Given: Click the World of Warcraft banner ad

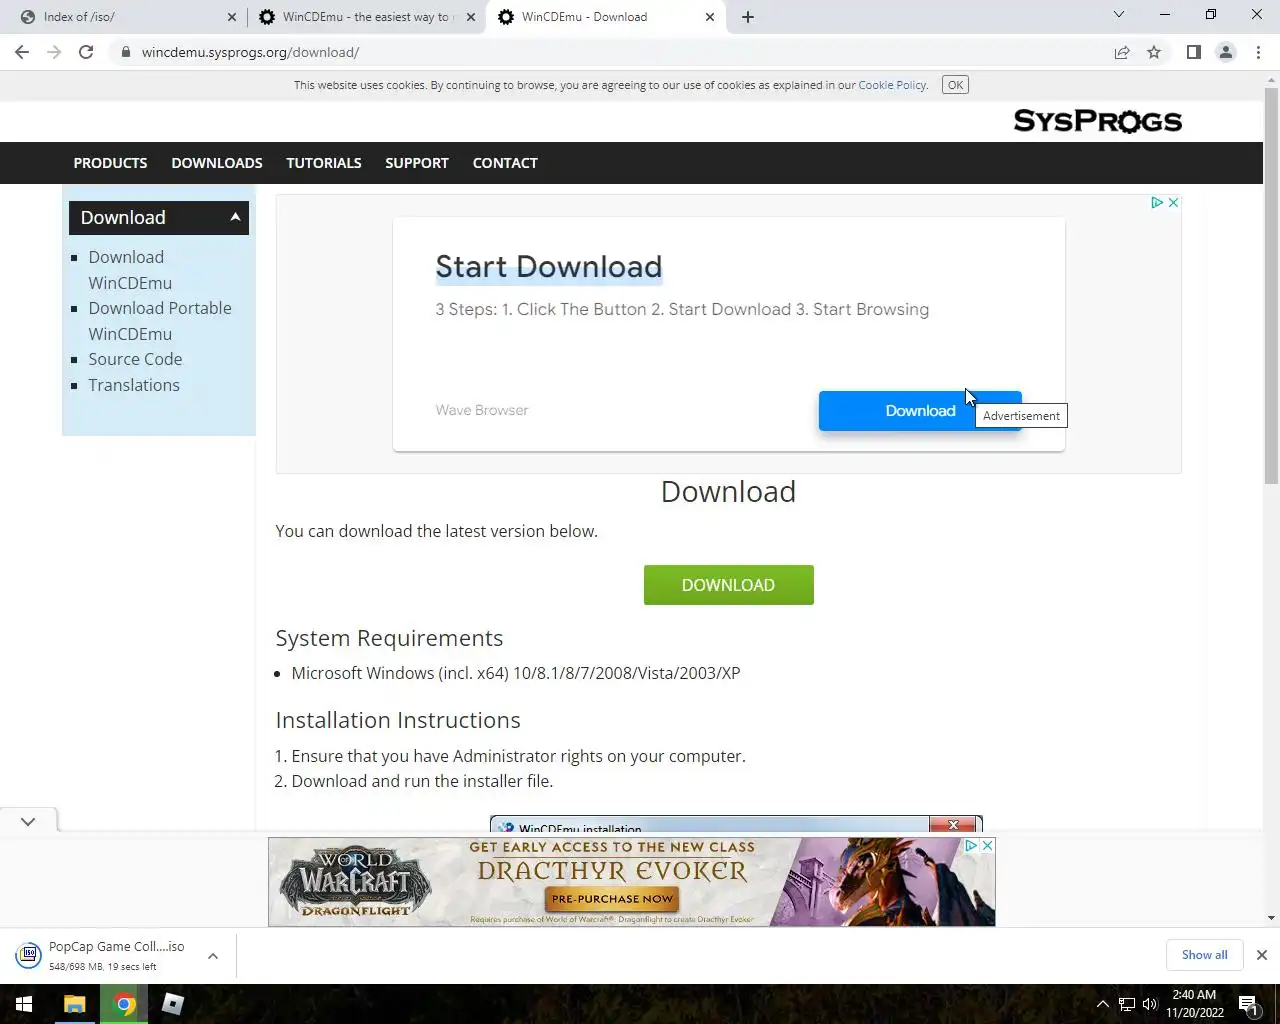Looking at the screenshot, I should tap(631, 882).
